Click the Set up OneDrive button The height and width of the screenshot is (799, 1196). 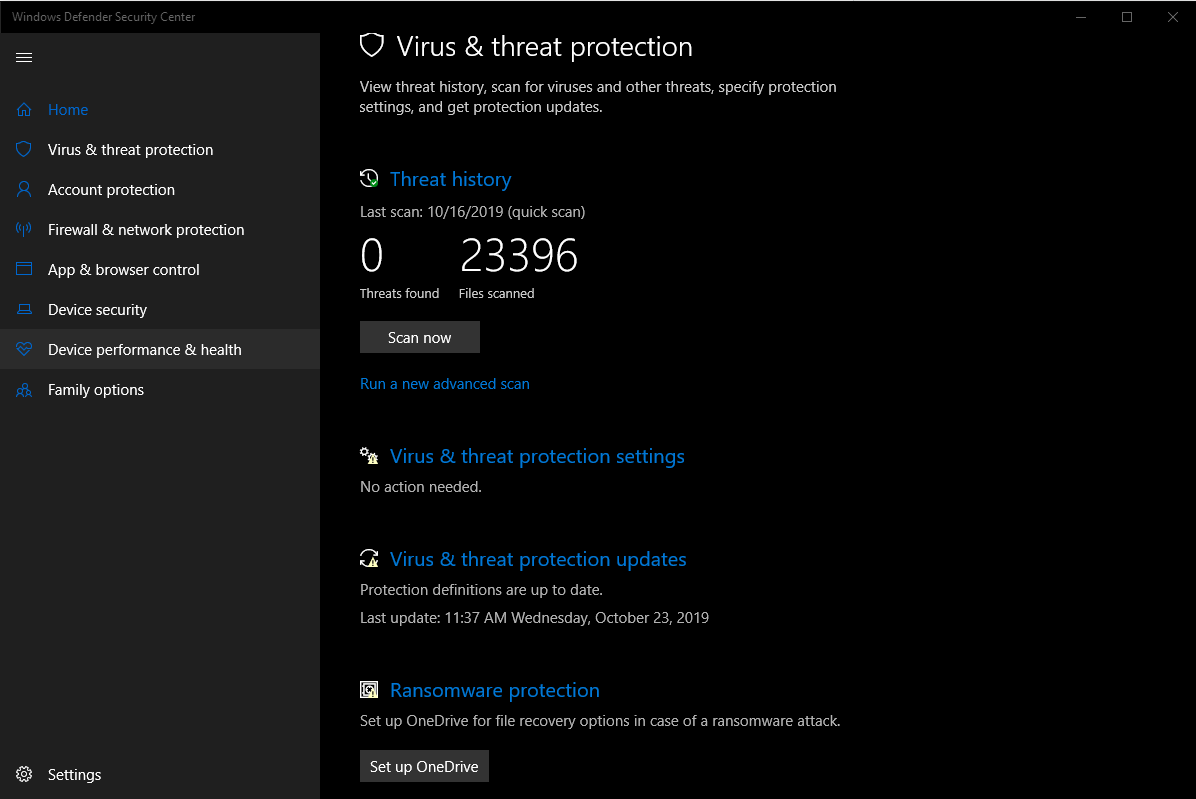click(424, 766)
